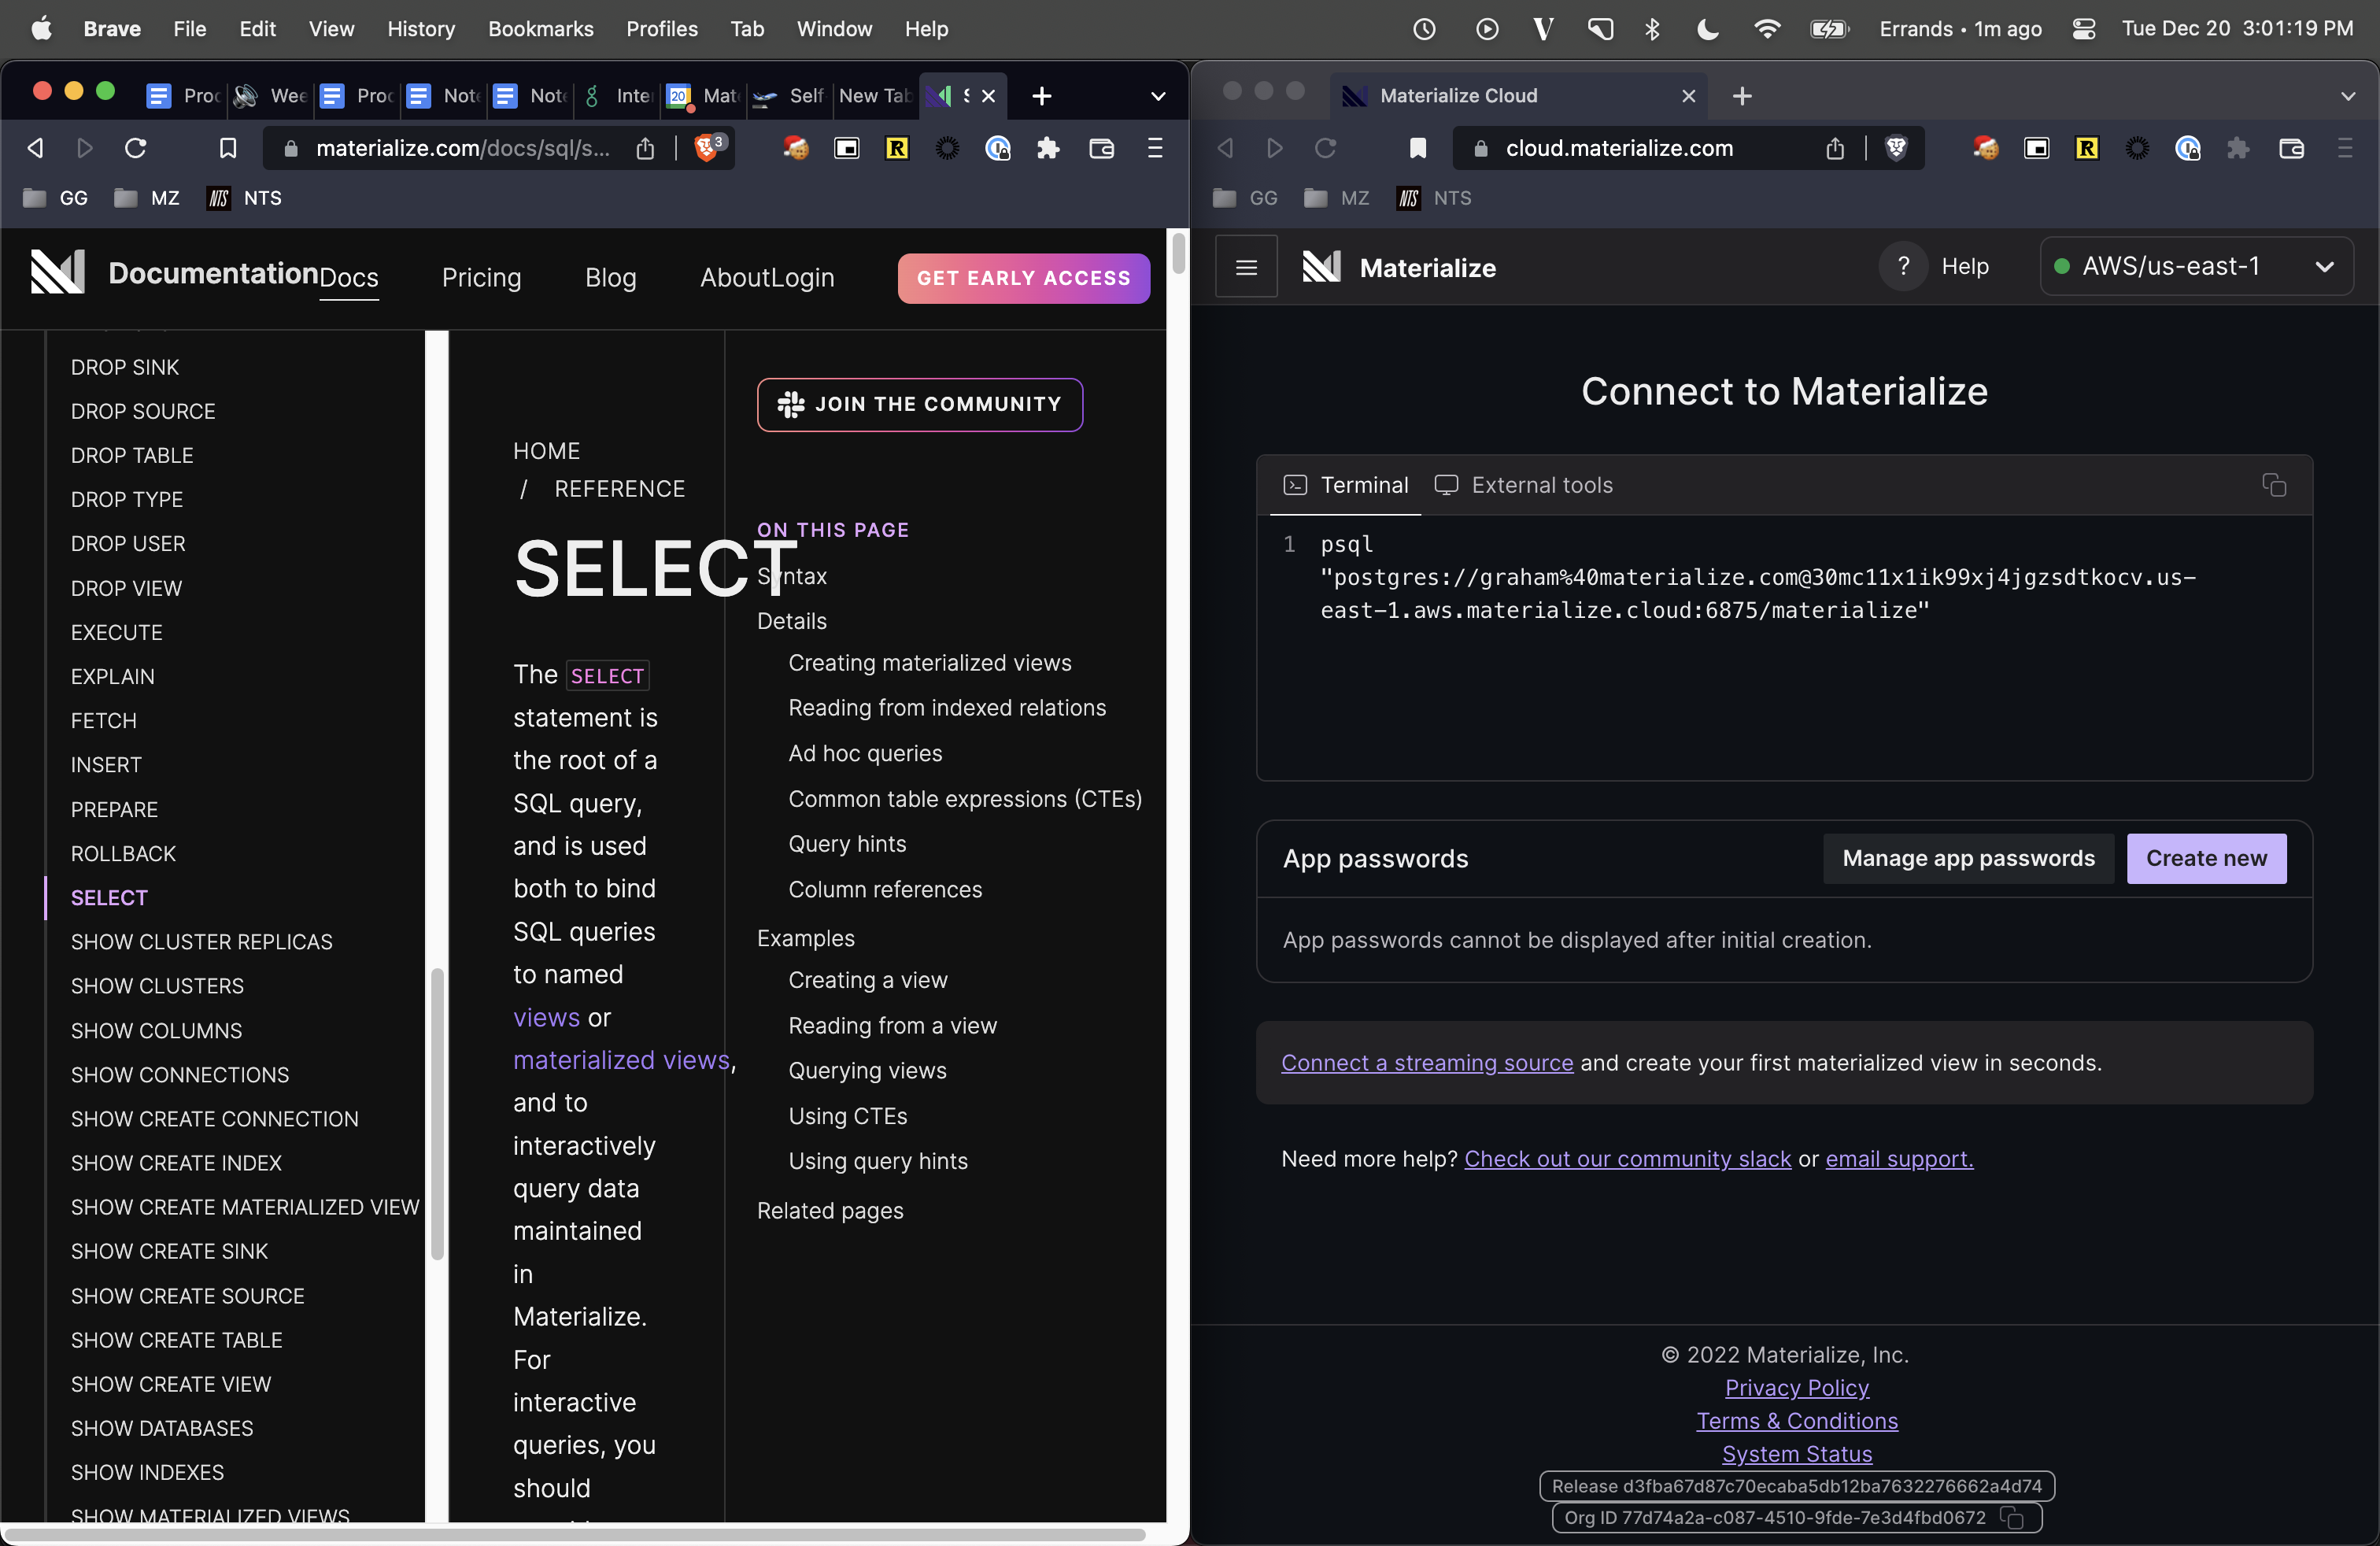The width and height of the screenshot is (2380, 1546).
Task: Click the GET EARLY ACCESS button
Action: coord(1022,278)
